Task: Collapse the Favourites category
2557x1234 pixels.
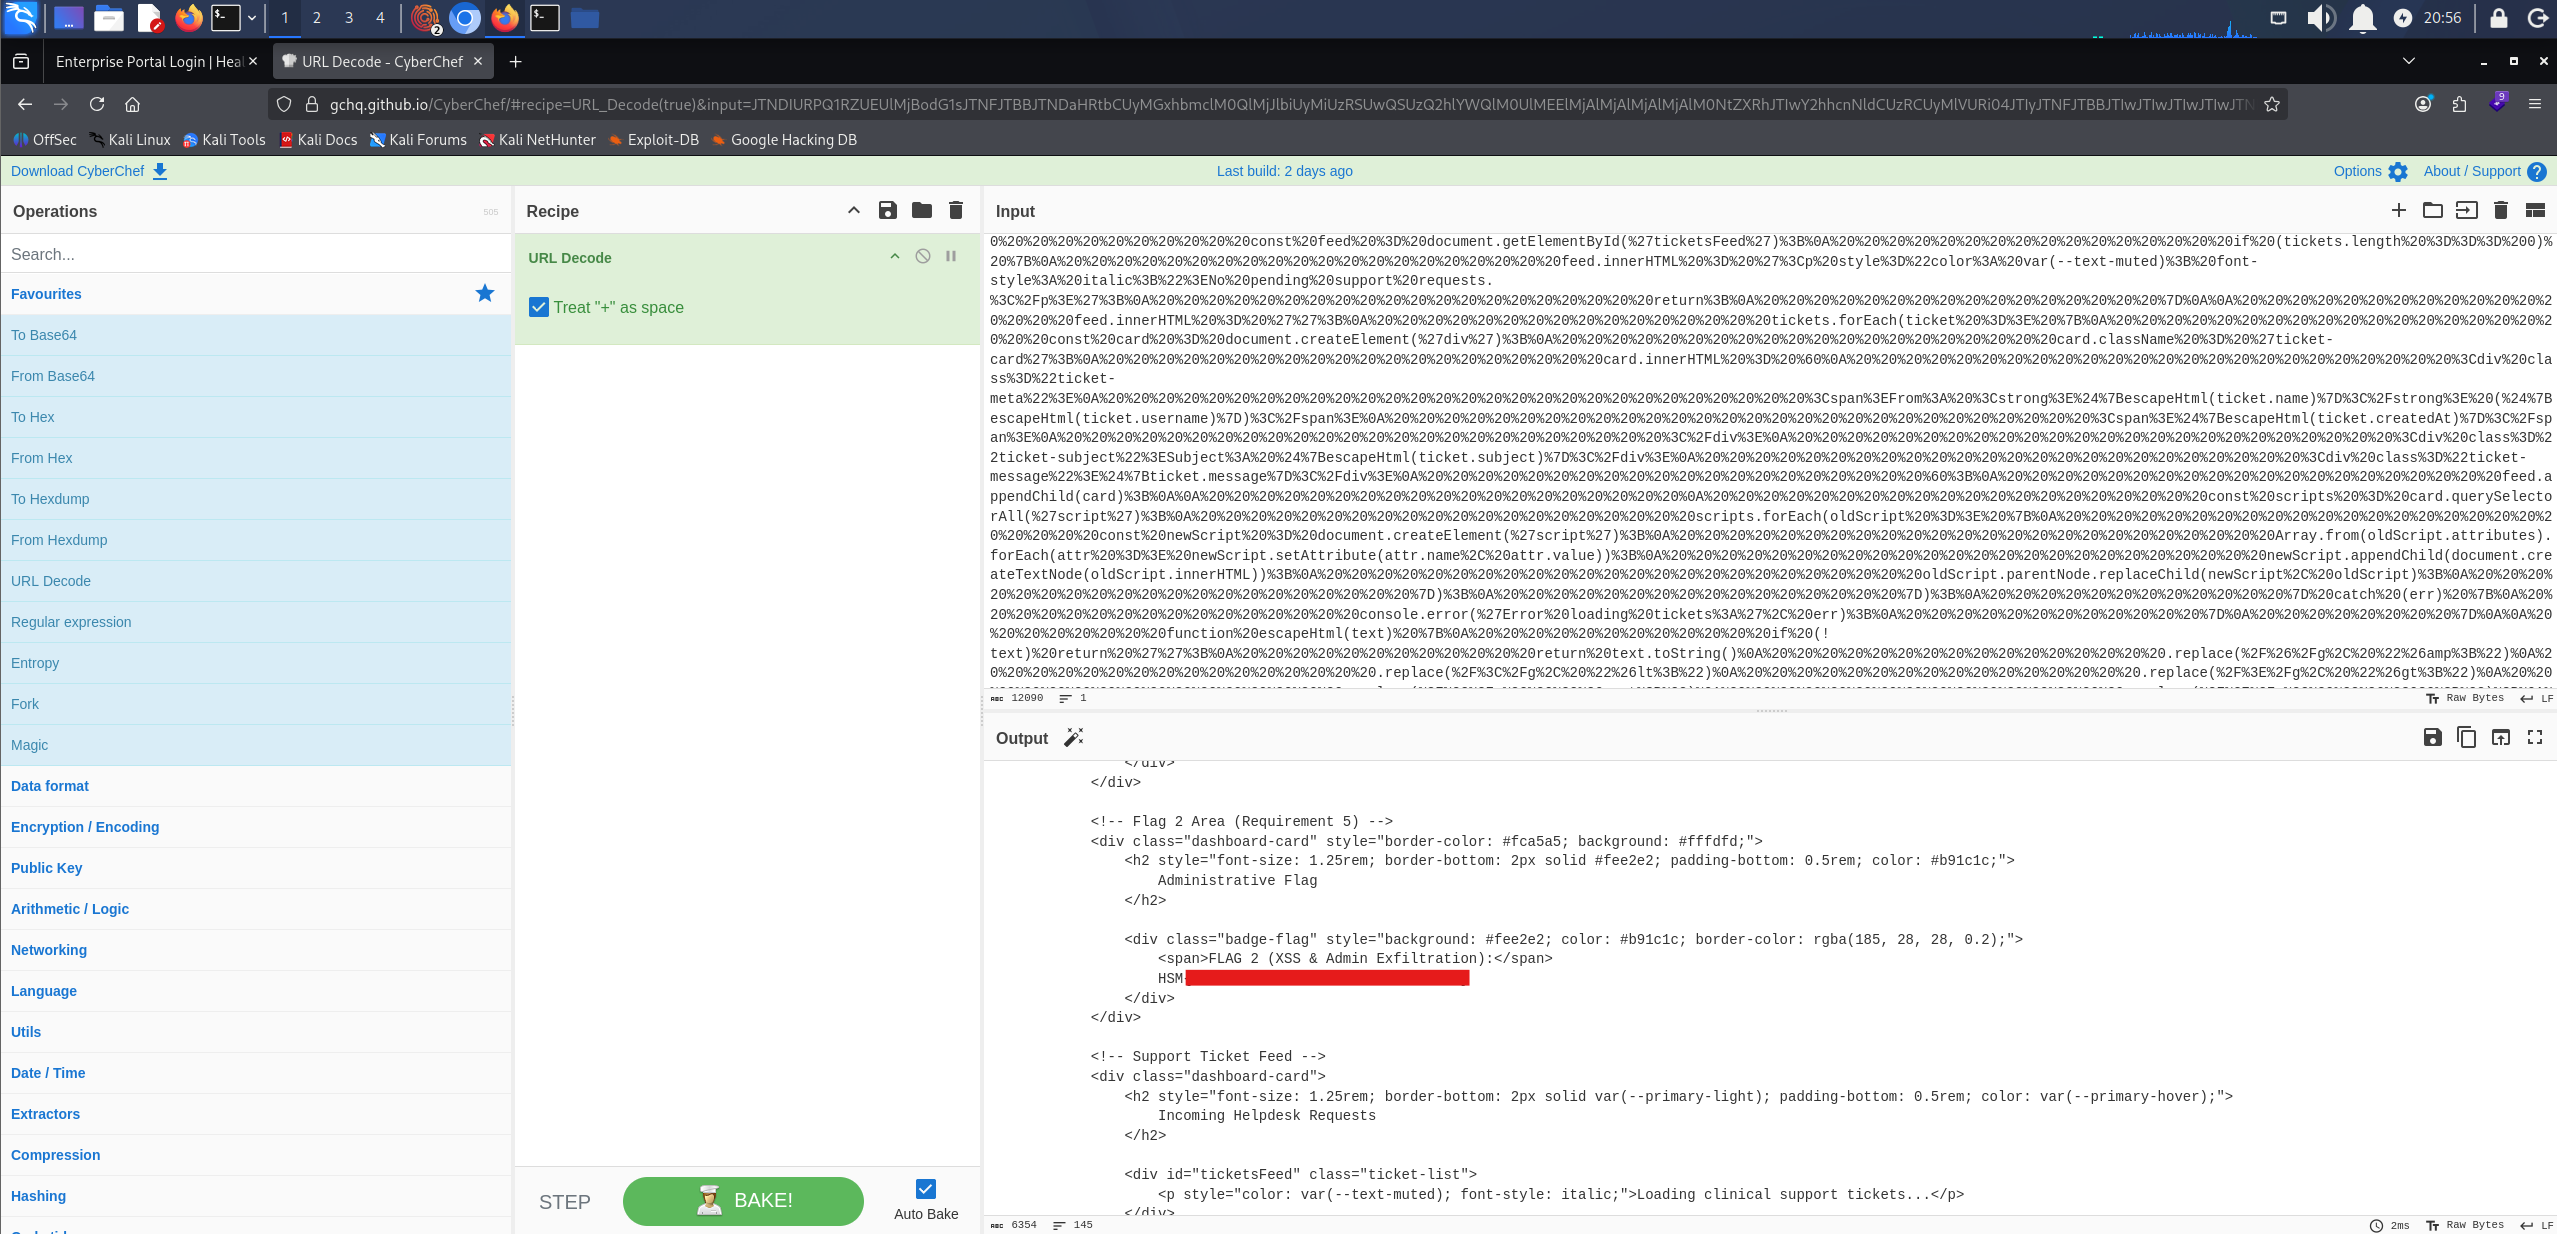Action: (257, 294)
